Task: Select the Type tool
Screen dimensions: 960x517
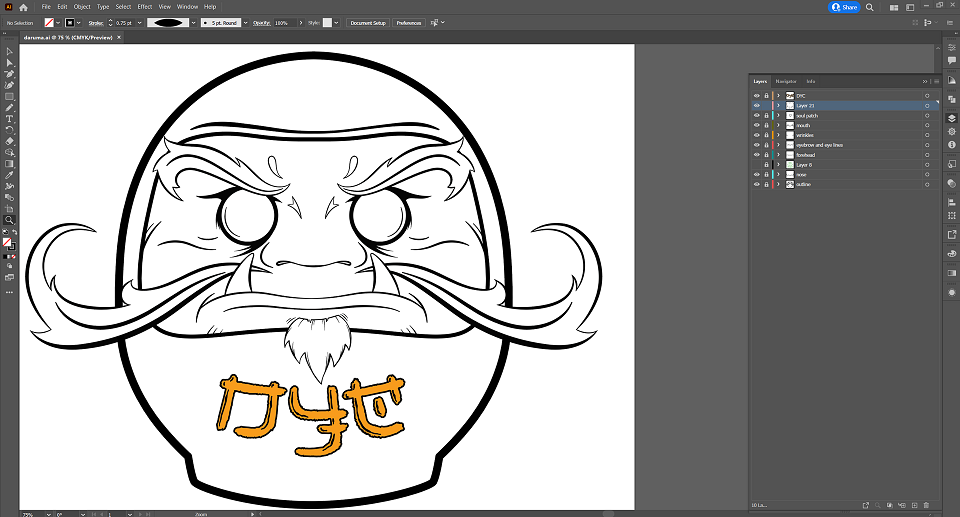Action: coord(9,119)
